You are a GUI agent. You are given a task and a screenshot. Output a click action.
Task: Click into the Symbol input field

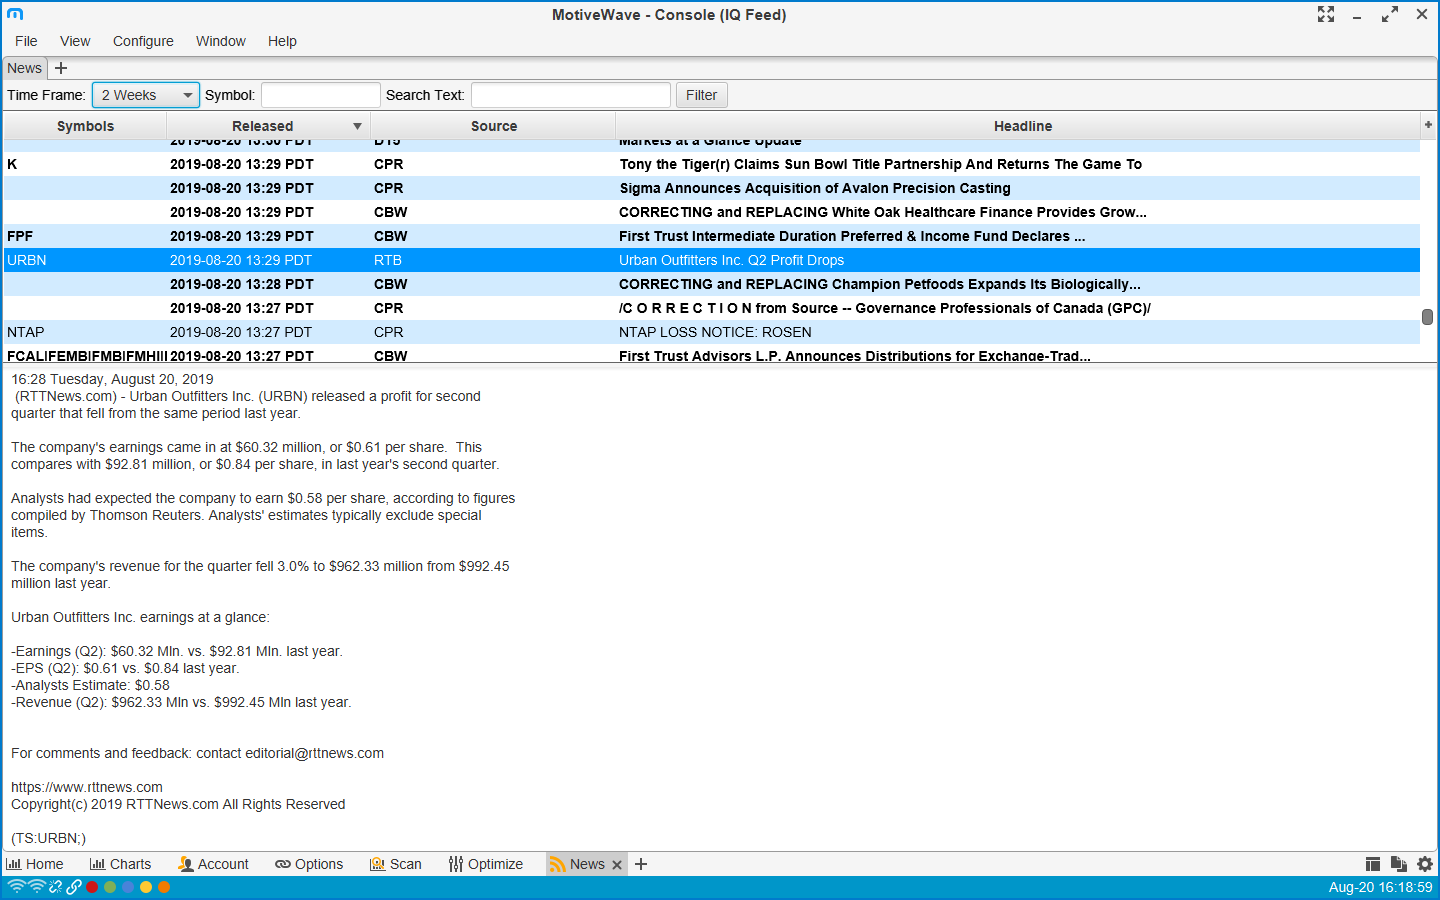pyautogui.click(x=320, y=95)
